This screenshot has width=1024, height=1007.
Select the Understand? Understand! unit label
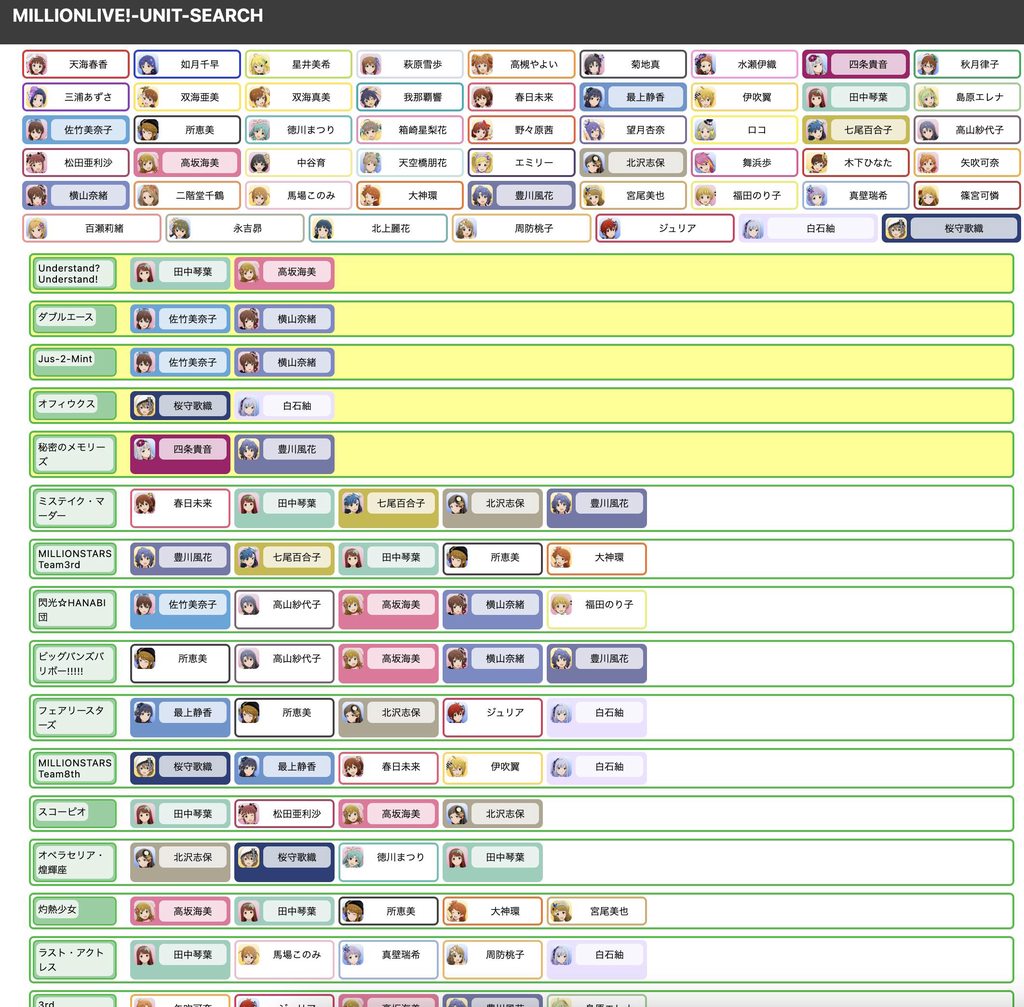point(74,274)
